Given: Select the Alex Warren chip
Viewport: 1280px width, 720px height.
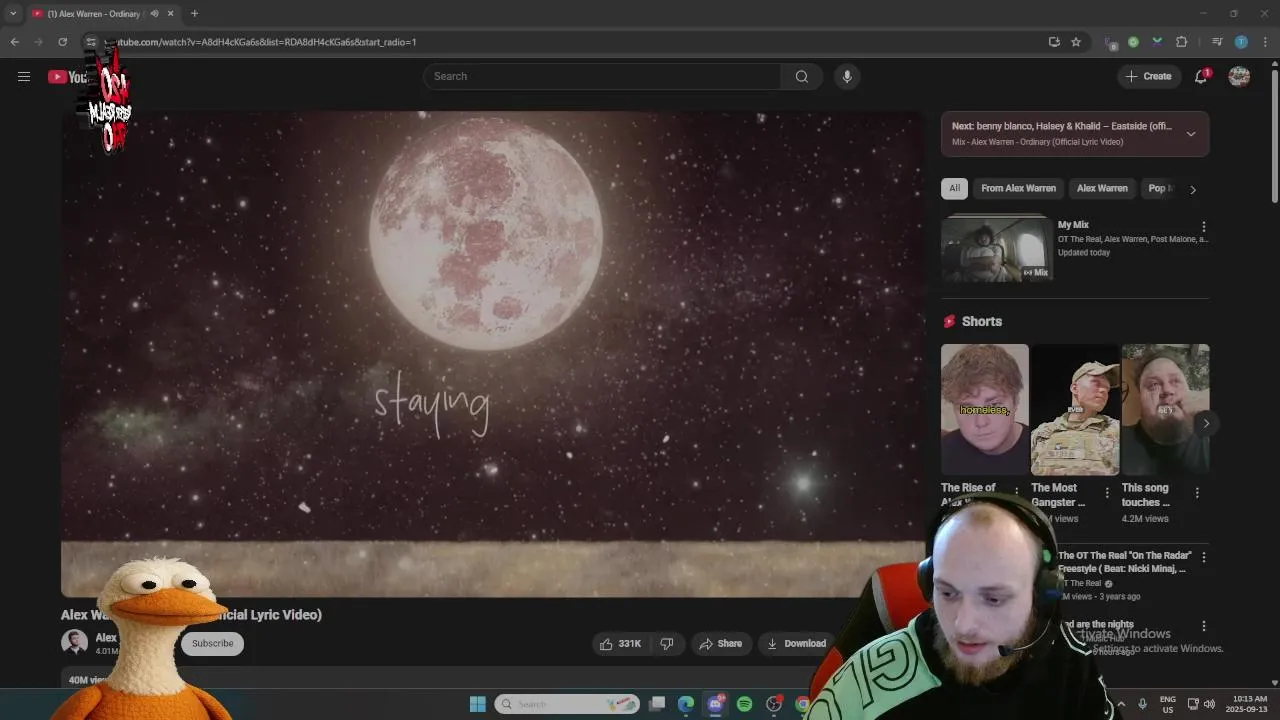Looking at the screenshot, I should (x=1102, y=188).
